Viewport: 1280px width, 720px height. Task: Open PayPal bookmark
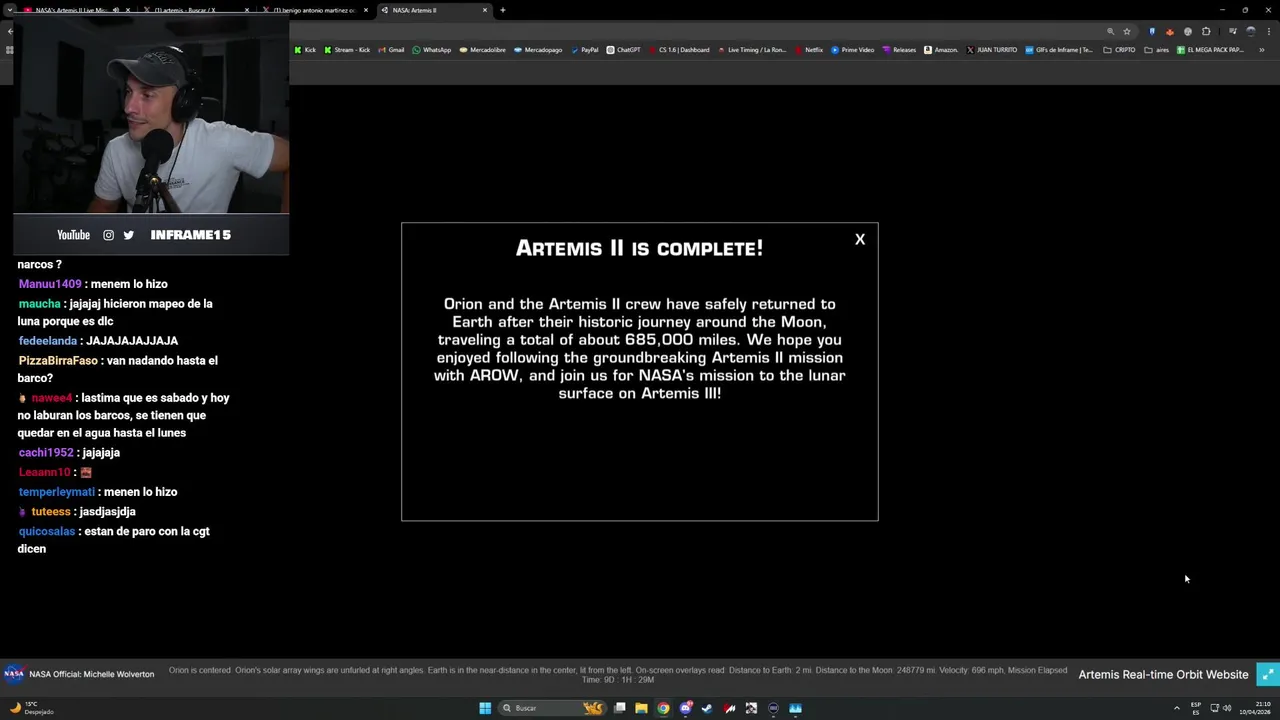[584, 50]
